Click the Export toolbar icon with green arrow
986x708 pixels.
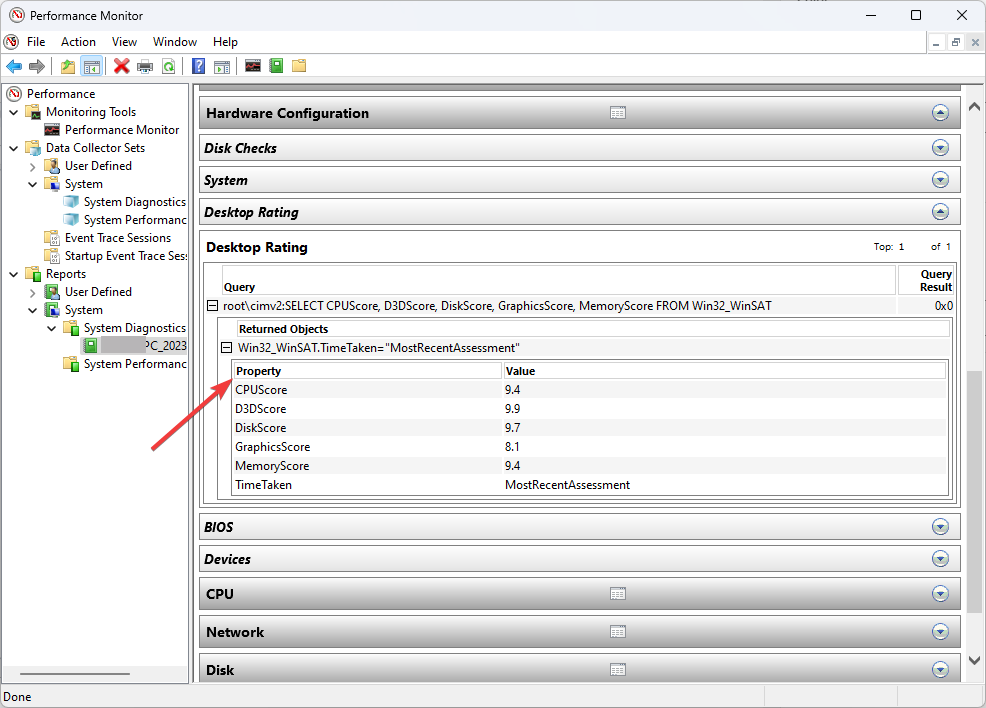67,66
